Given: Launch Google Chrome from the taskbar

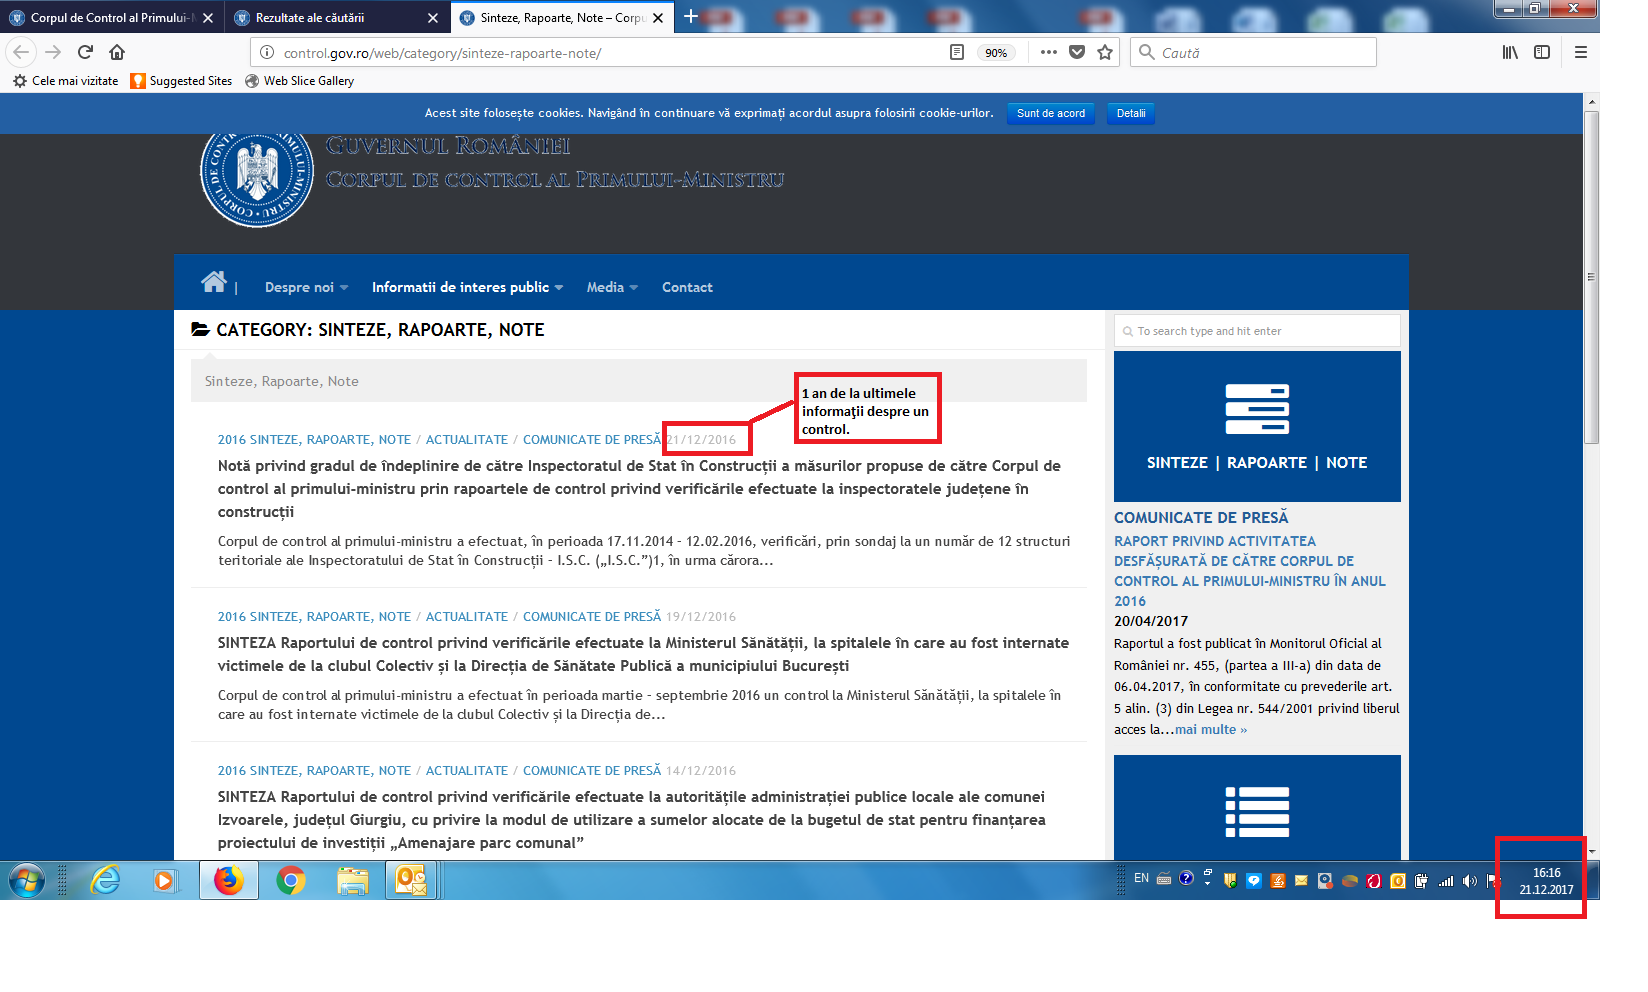Looking at the screenshot, I should (291, 880).
